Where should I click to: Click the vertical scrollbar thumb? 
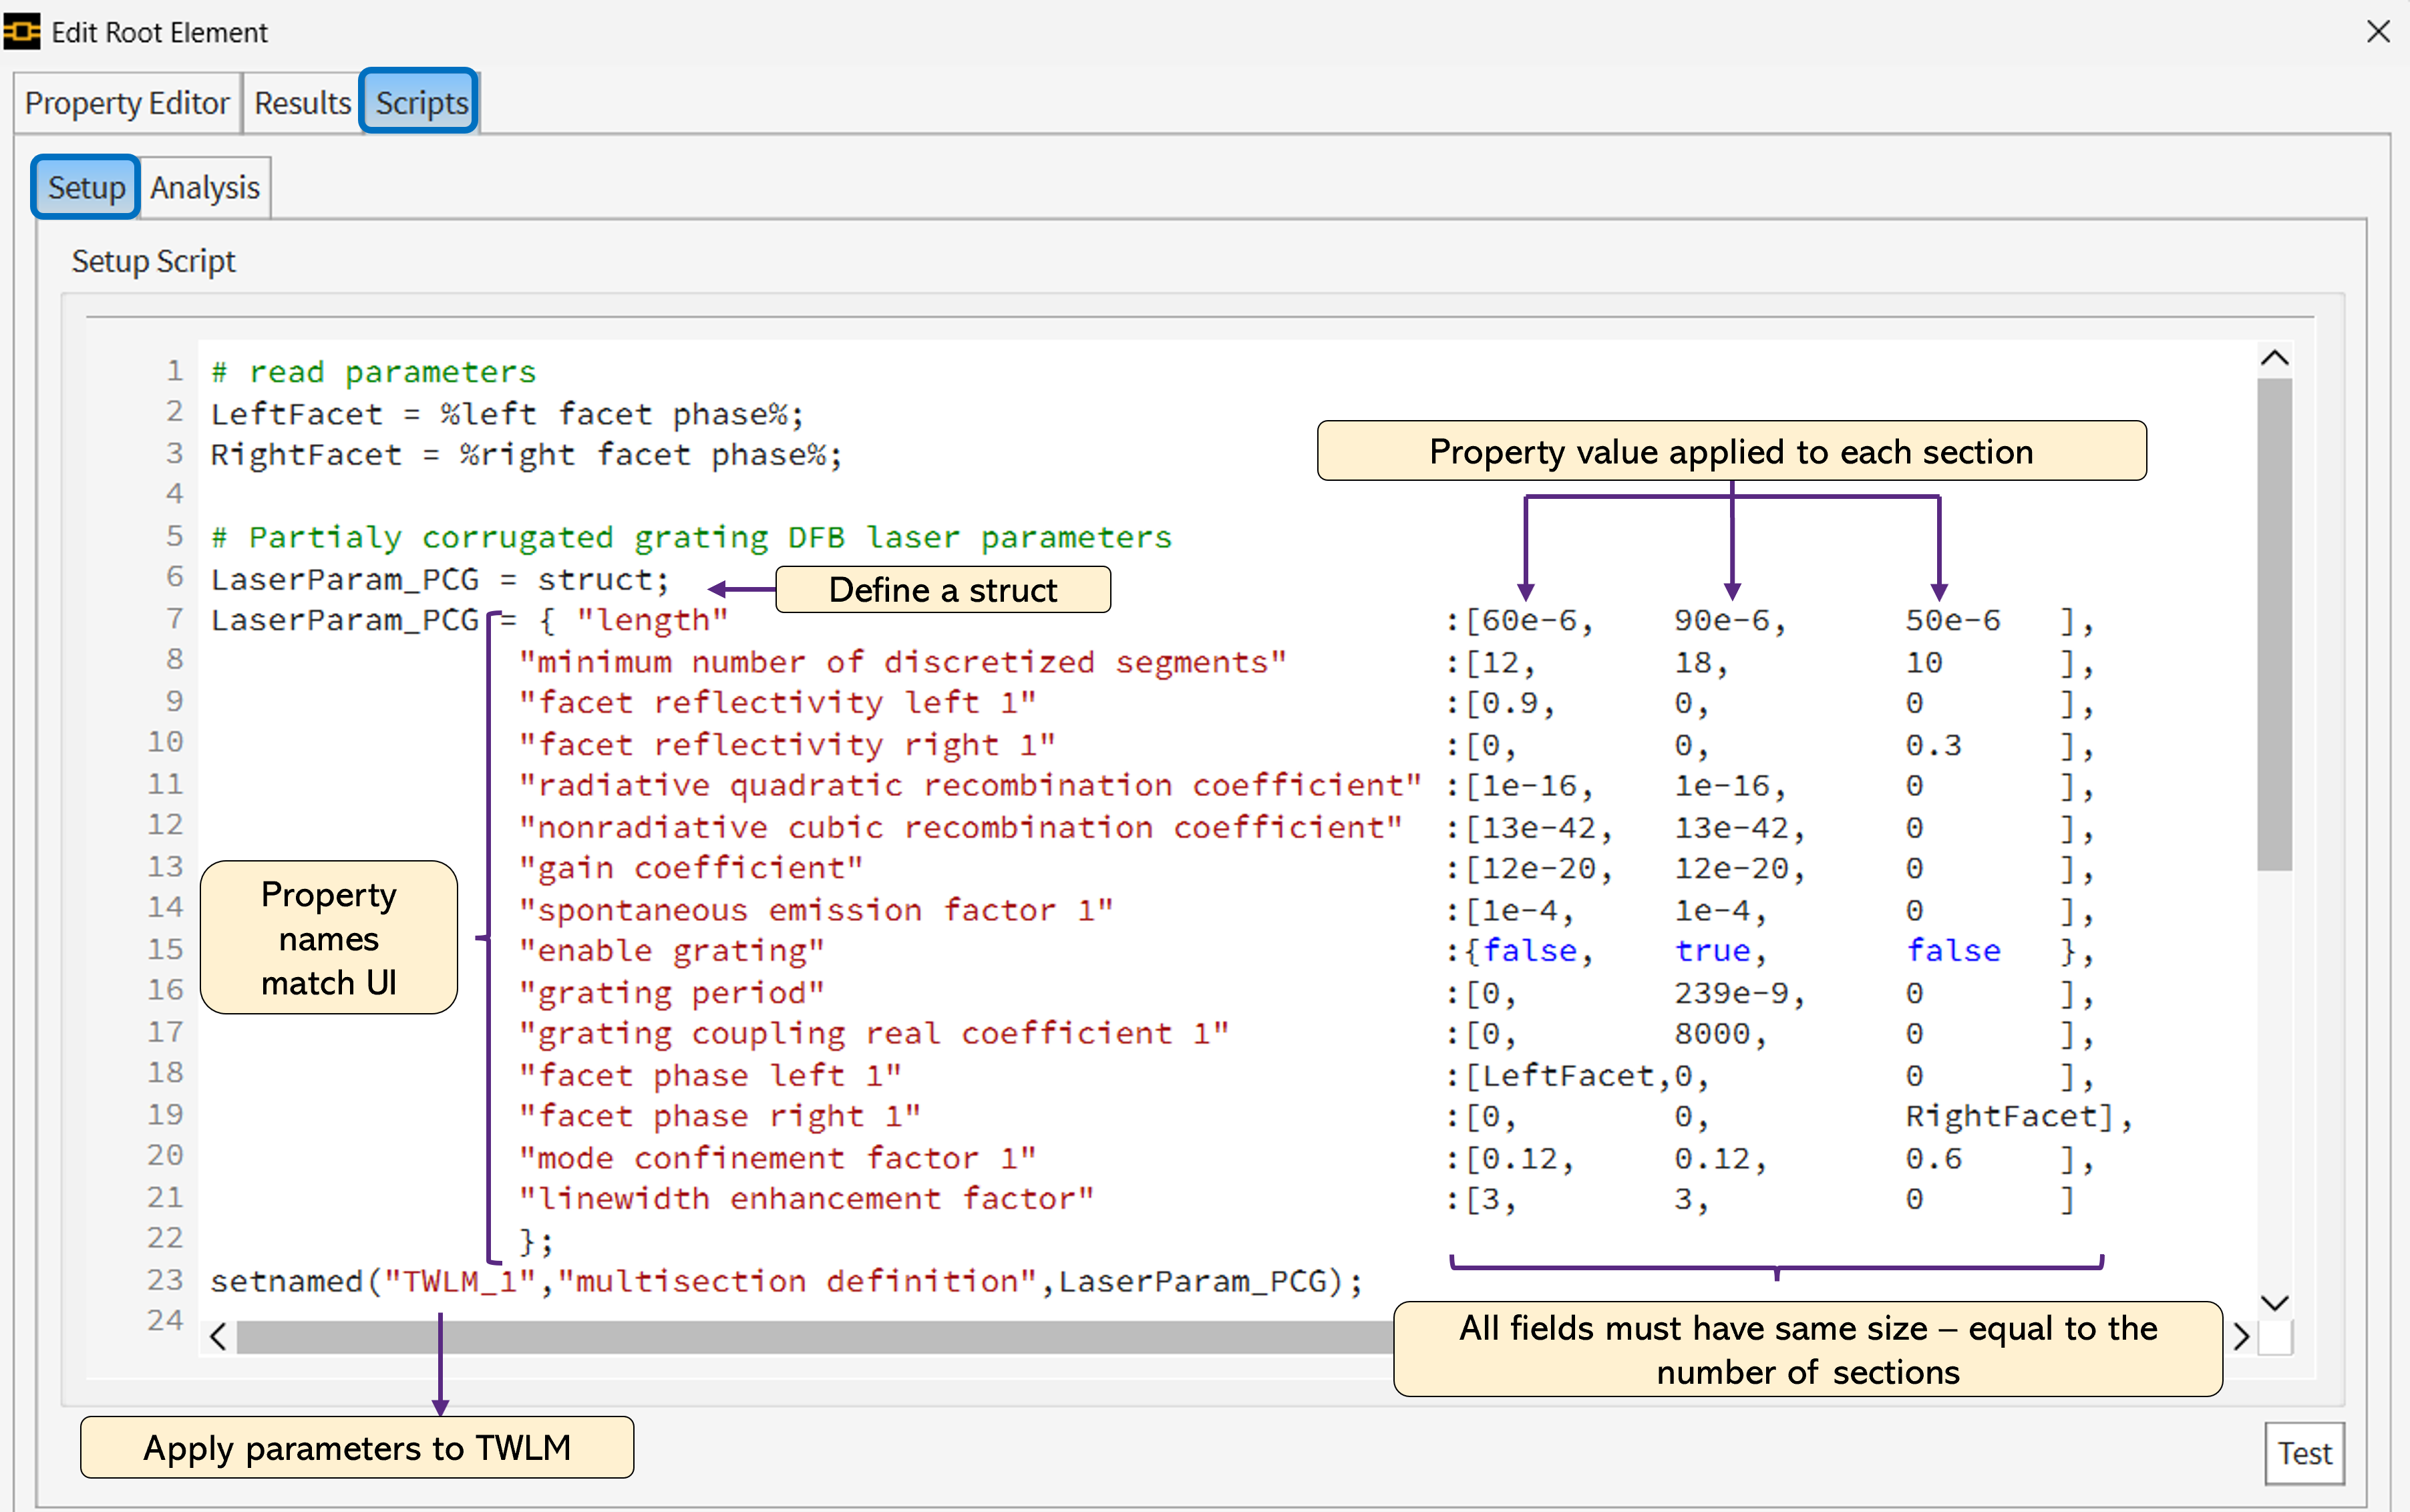2275,625
